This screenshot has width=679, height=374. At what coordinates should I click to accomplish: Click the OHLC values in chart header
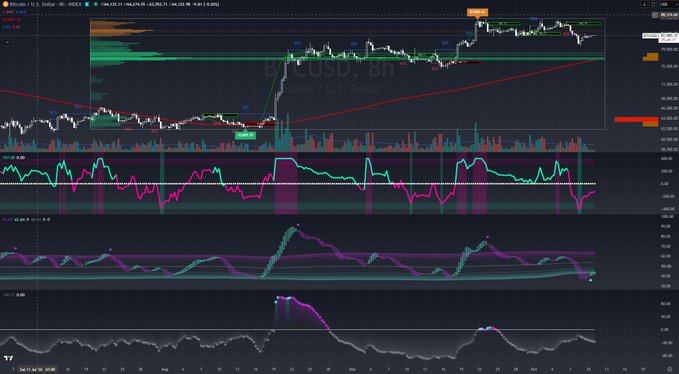tap(160, 4)
